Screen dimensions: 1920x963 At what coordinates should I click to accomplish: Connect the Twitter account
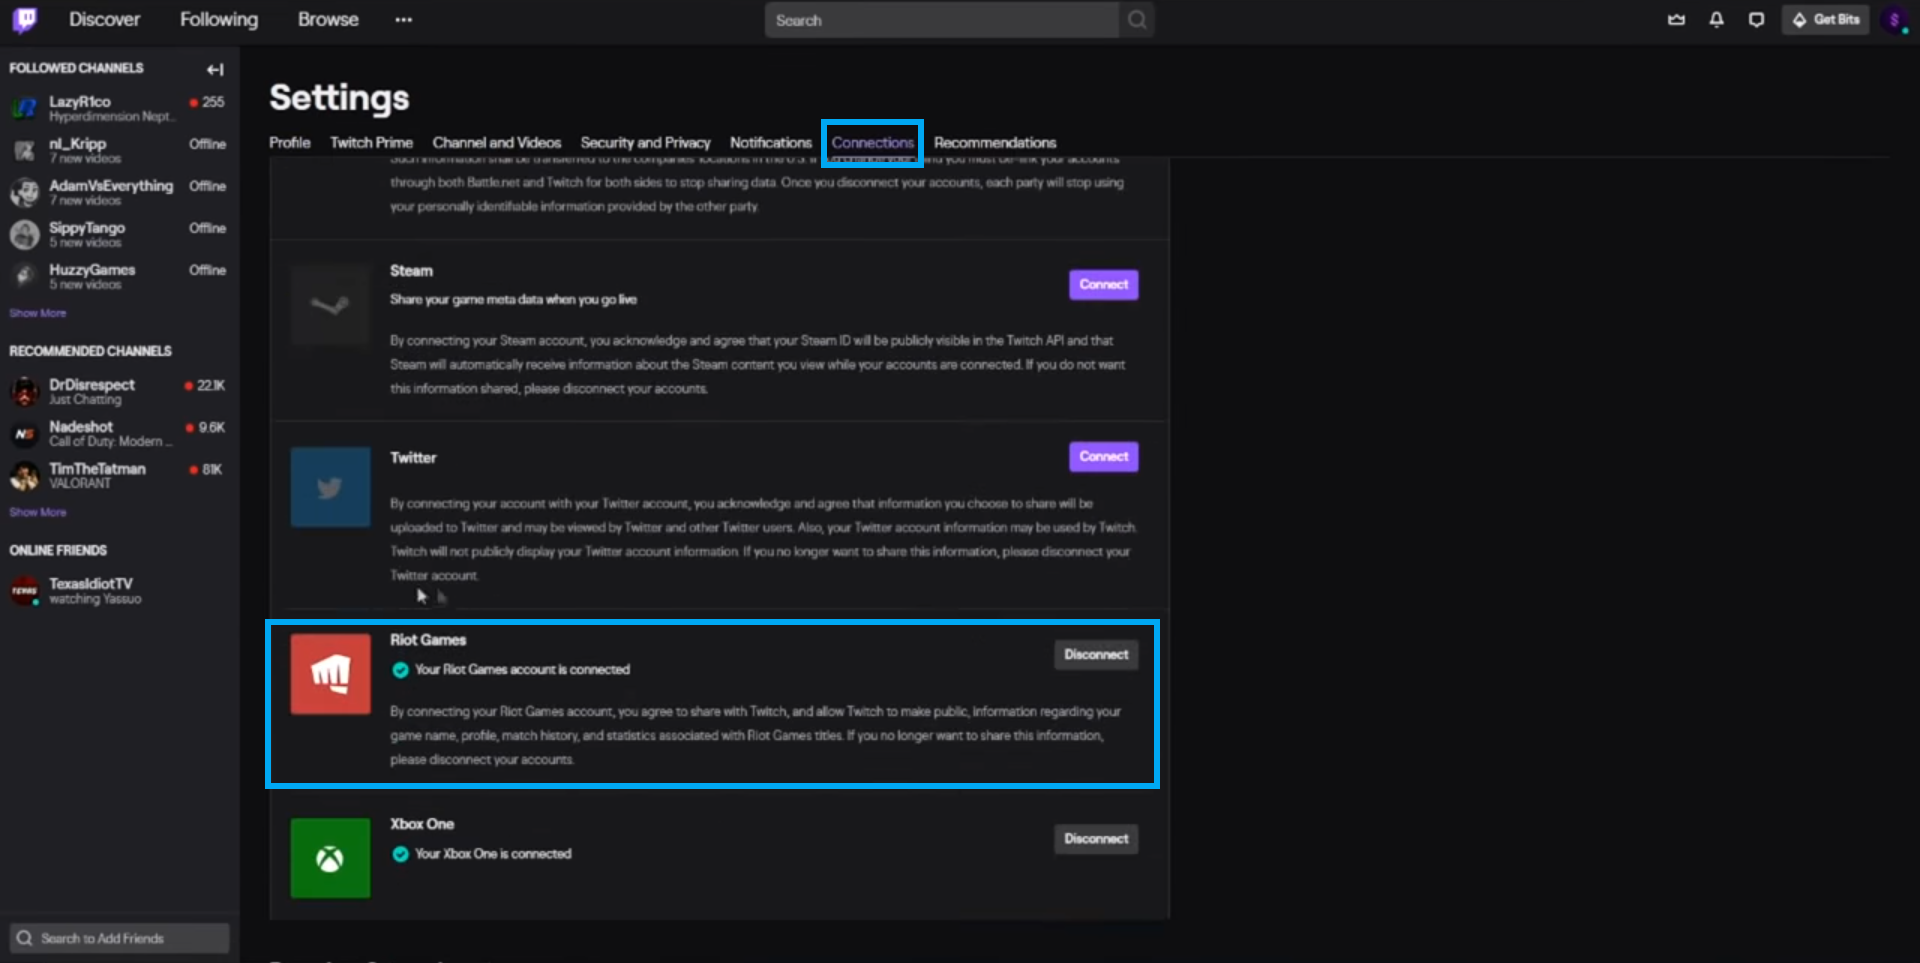[1104, 457]
